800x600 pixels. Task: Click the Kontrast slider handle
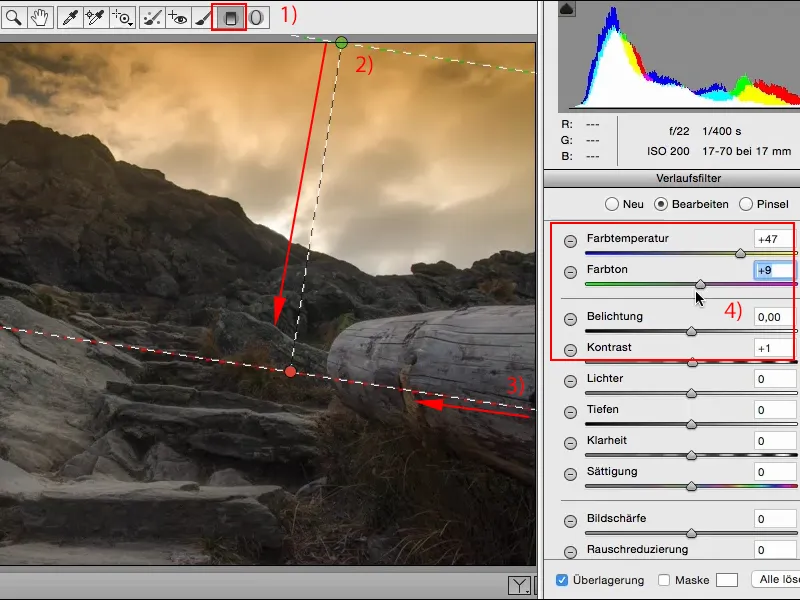[x=692, y=363]
